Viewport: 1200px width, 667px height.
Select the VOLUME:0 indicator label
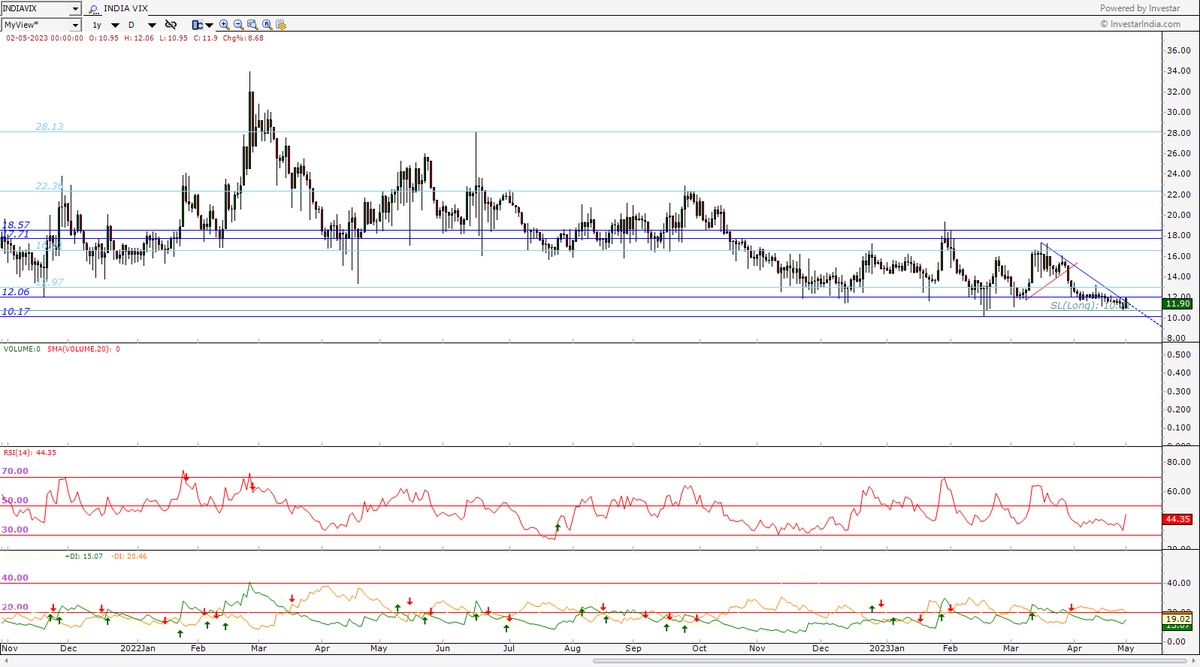[21, 349]
